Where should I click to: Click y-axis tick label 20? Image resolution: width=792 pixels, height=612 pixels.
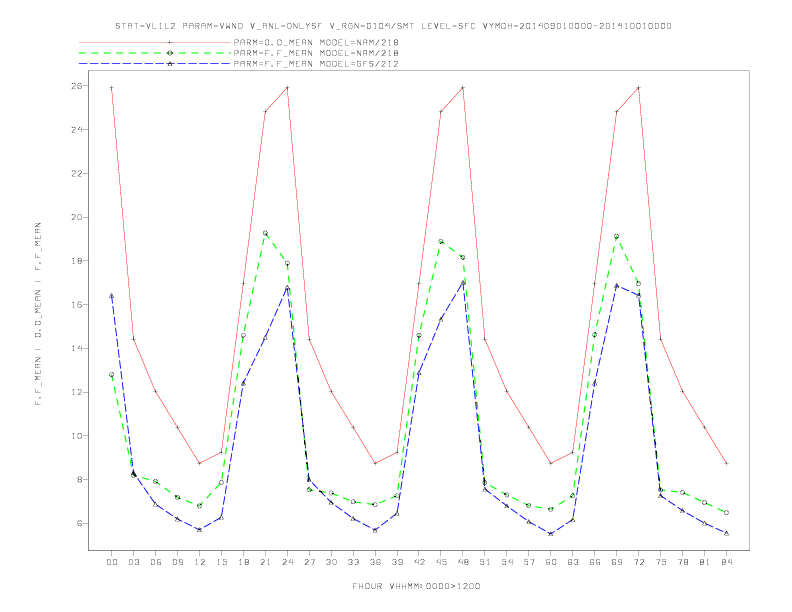pos(76,217)
